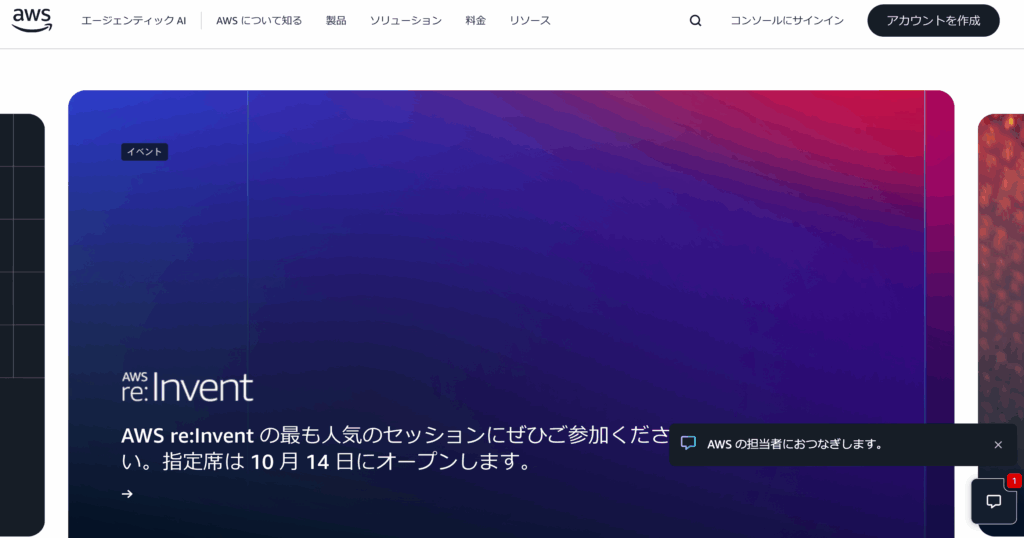Click the arrow icon below the re:Invent headline

[127, 494]
